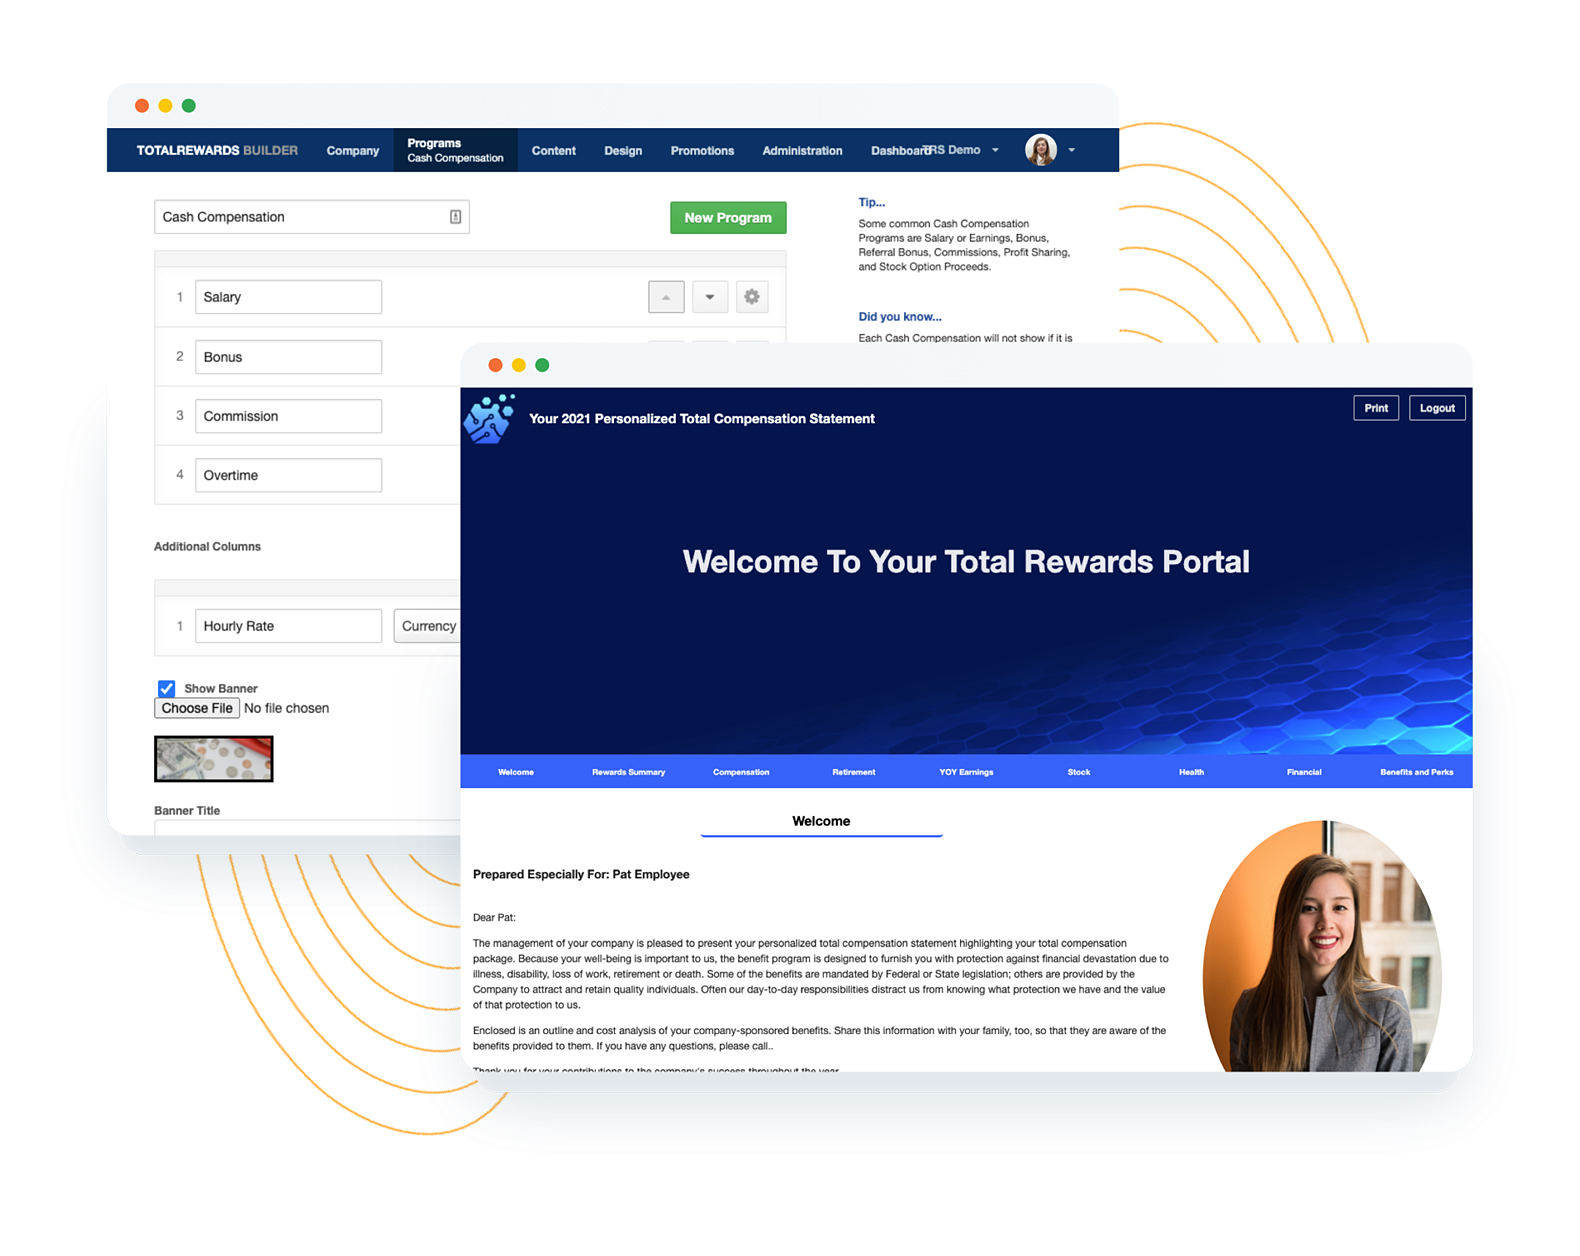Click green maximize button of portal window
Viewport: 1580px width, 1256px height.
tap(542, 365)
